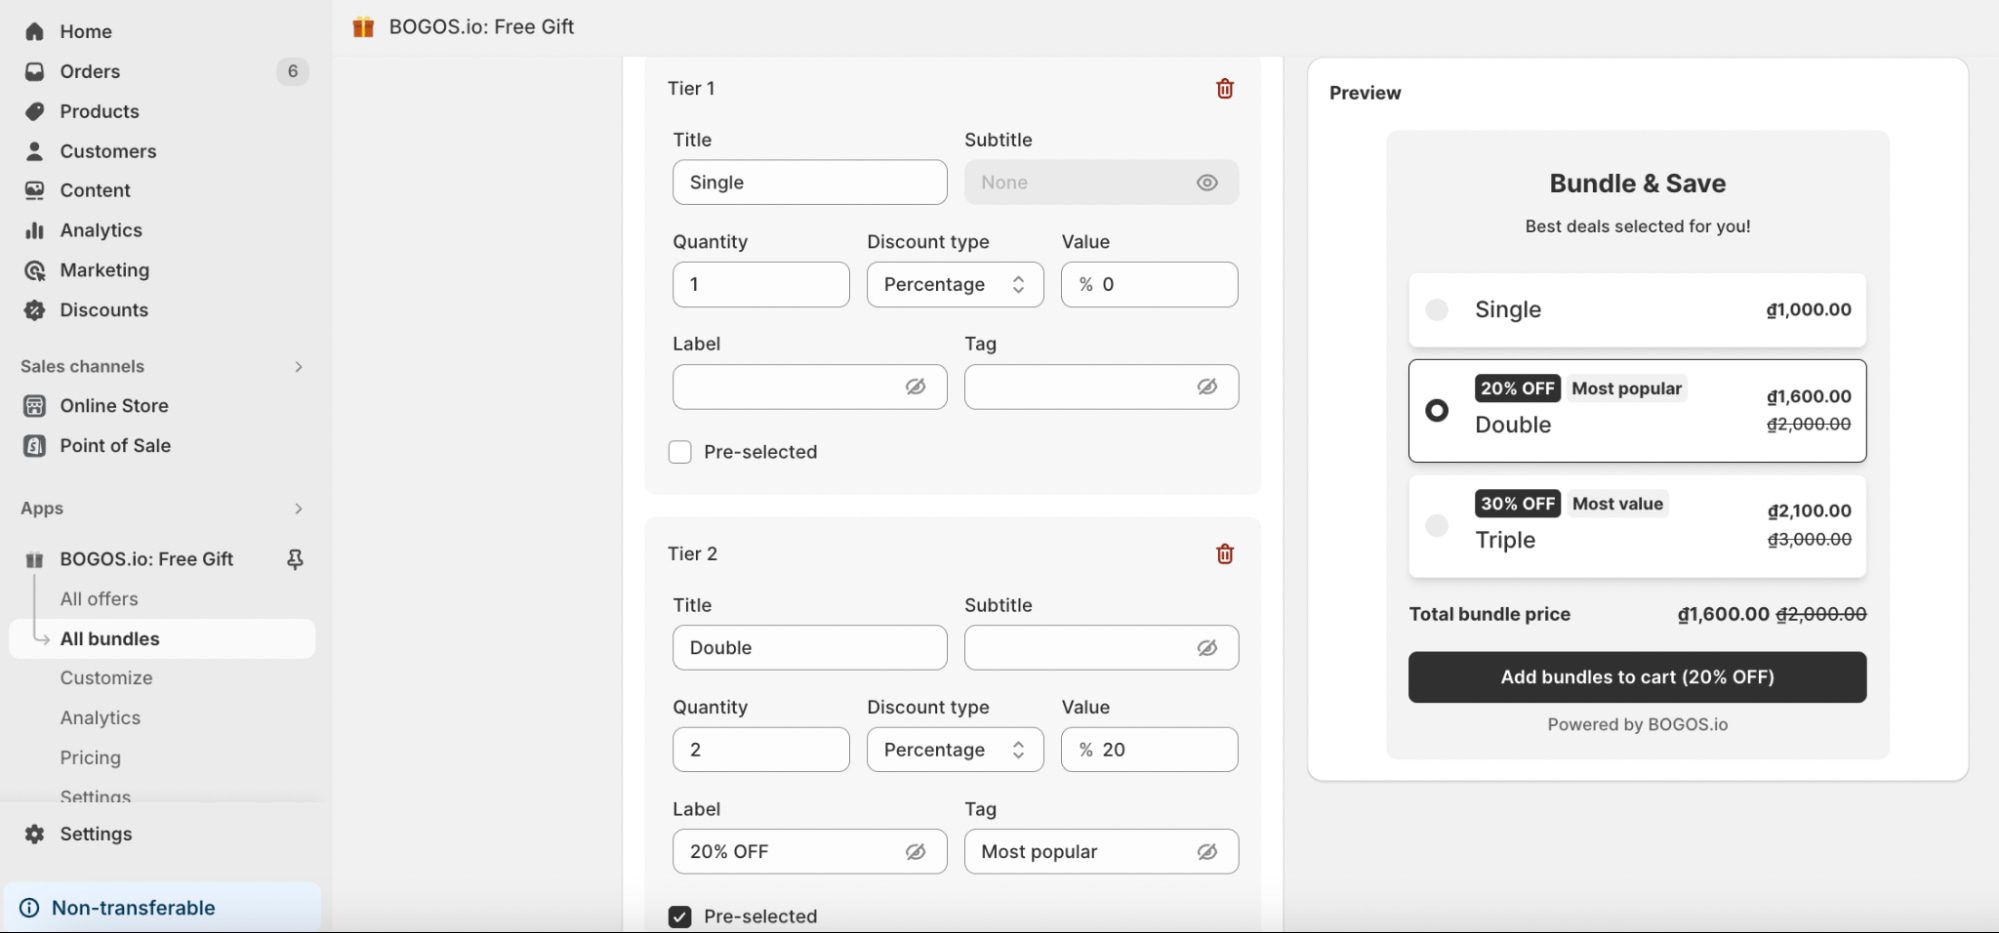Open Tier 1 Discount type dropdown
The image size is (1999, 933).
pos(954,285)
